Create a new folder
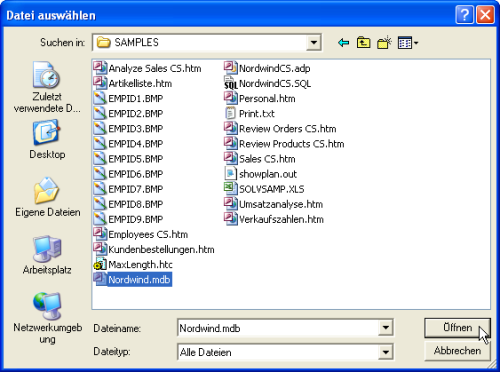 (384, 43)
